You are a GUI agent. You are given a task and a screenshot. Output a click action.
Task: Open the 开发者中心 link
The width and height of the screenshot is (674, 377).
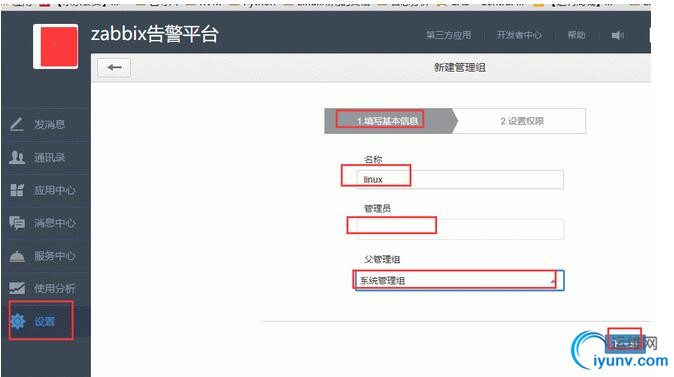[519, 35]
